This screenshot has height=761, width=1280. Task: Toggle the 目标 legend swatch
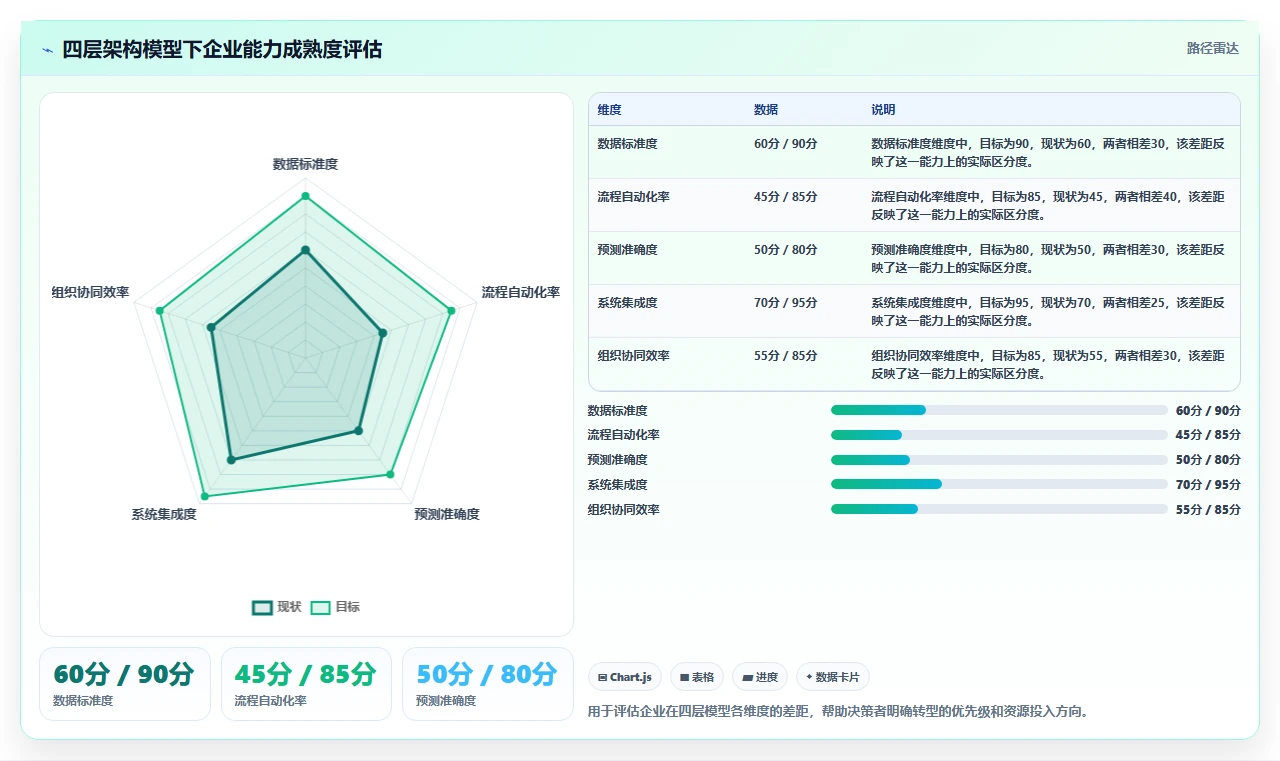click(320, 607)
